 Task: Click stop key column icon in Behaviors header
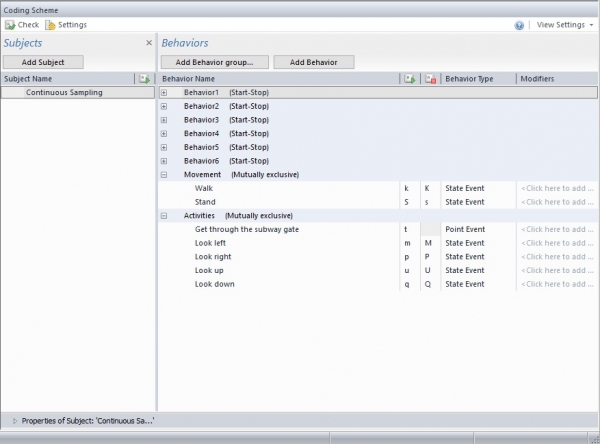tap(430, 79)
